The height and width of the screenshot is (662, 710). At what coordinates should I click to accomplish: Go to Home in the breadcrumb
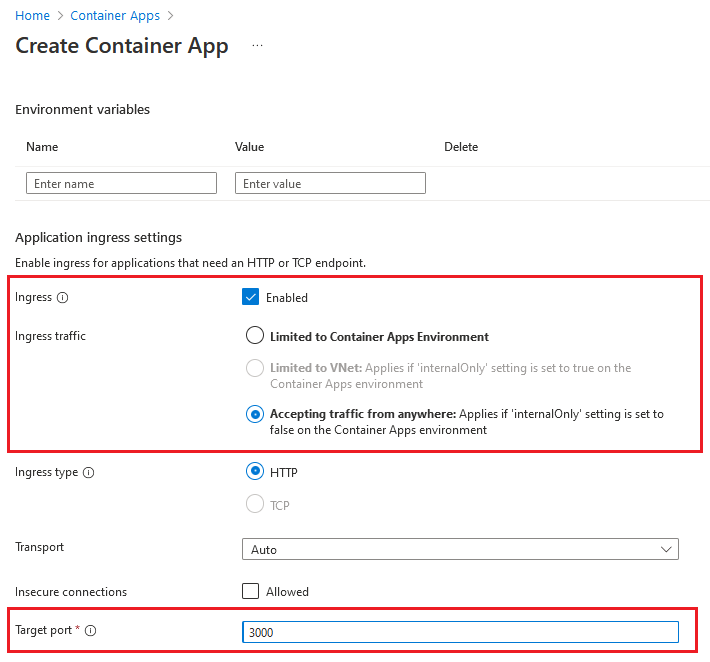(x=32, y=16)
